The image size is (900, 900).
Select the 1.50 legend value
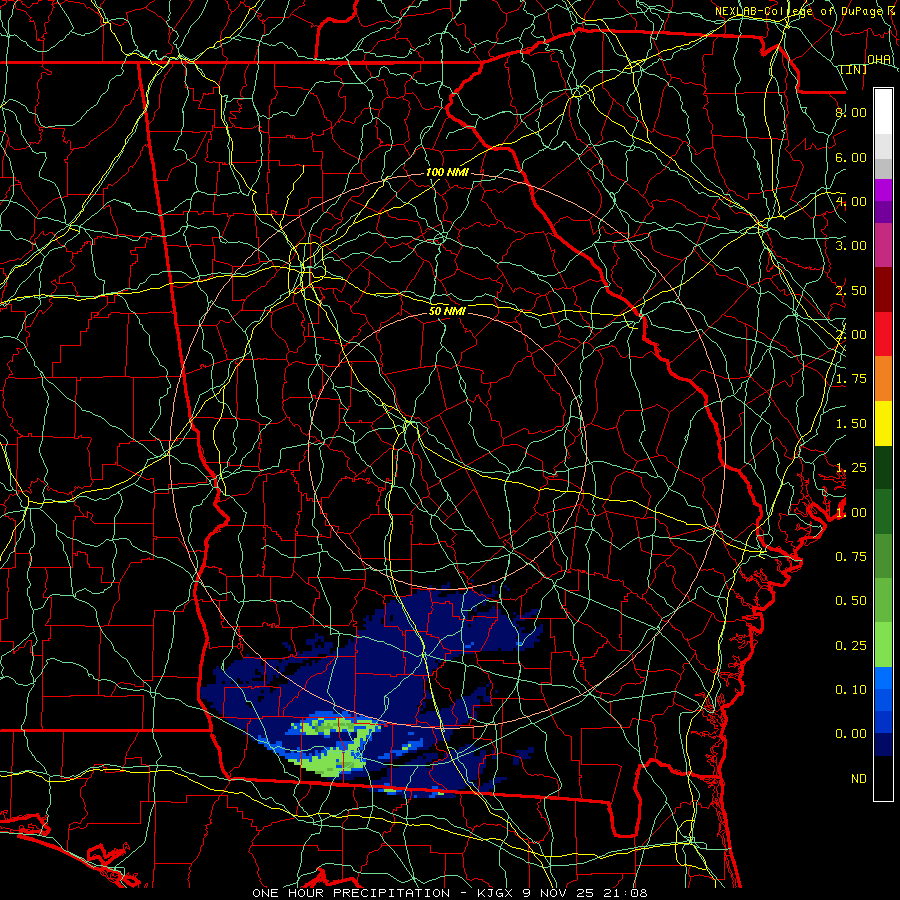[851, 424]
